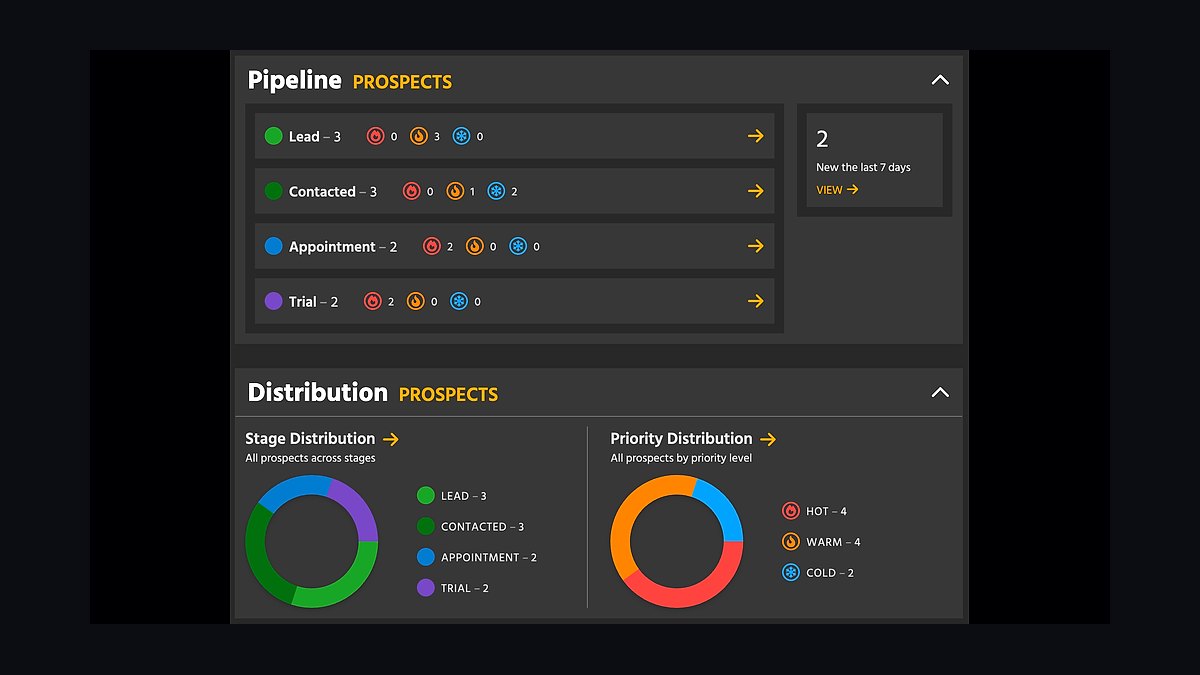The image size is (1200, 675).
Task: Click the Stage Distribution heading
Action: [x=310, y=438]
